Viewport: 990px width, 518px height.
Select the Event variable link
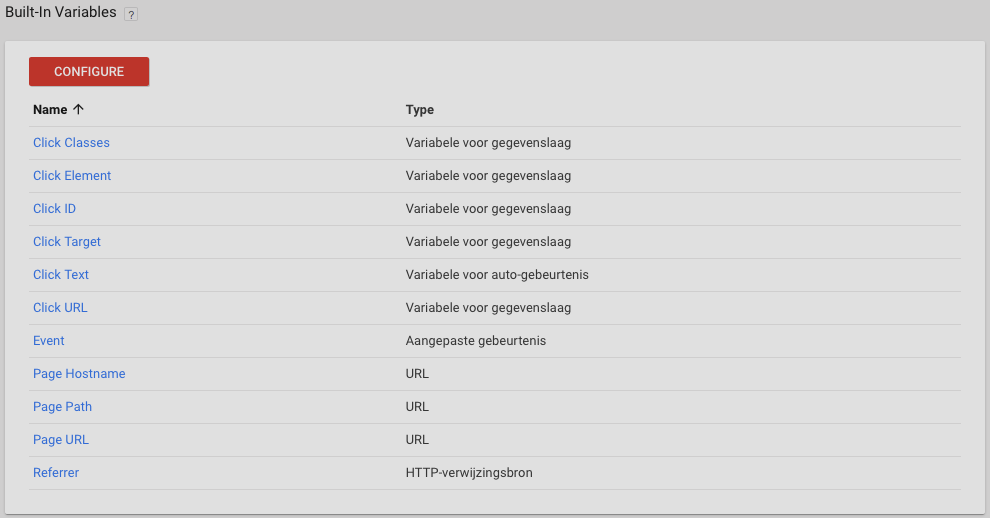coord(48,341)
